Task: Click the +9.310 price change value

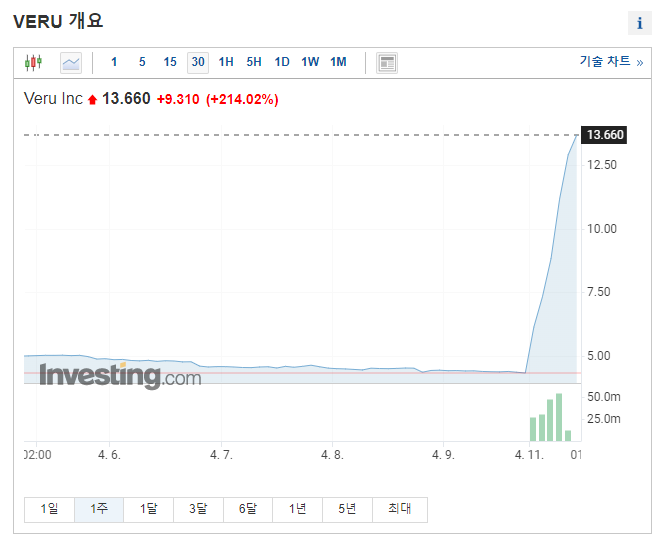Action: pyautogui.click(x=178, y=99)
